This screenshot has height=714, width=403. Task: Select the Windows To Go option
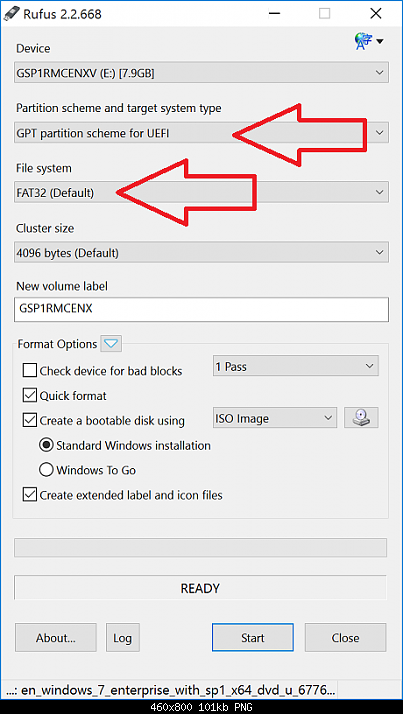[46, 470]
